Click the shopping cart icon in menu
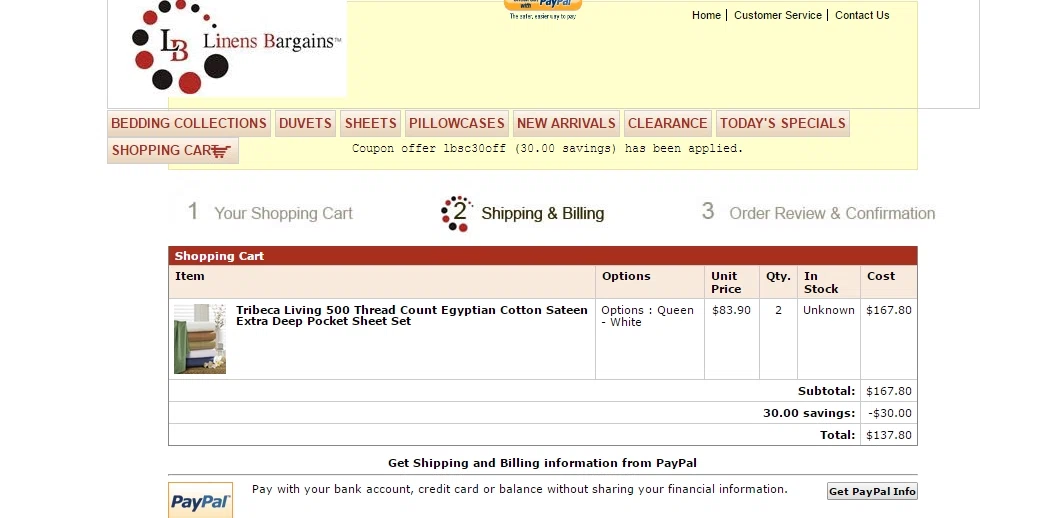 point(221,151)
